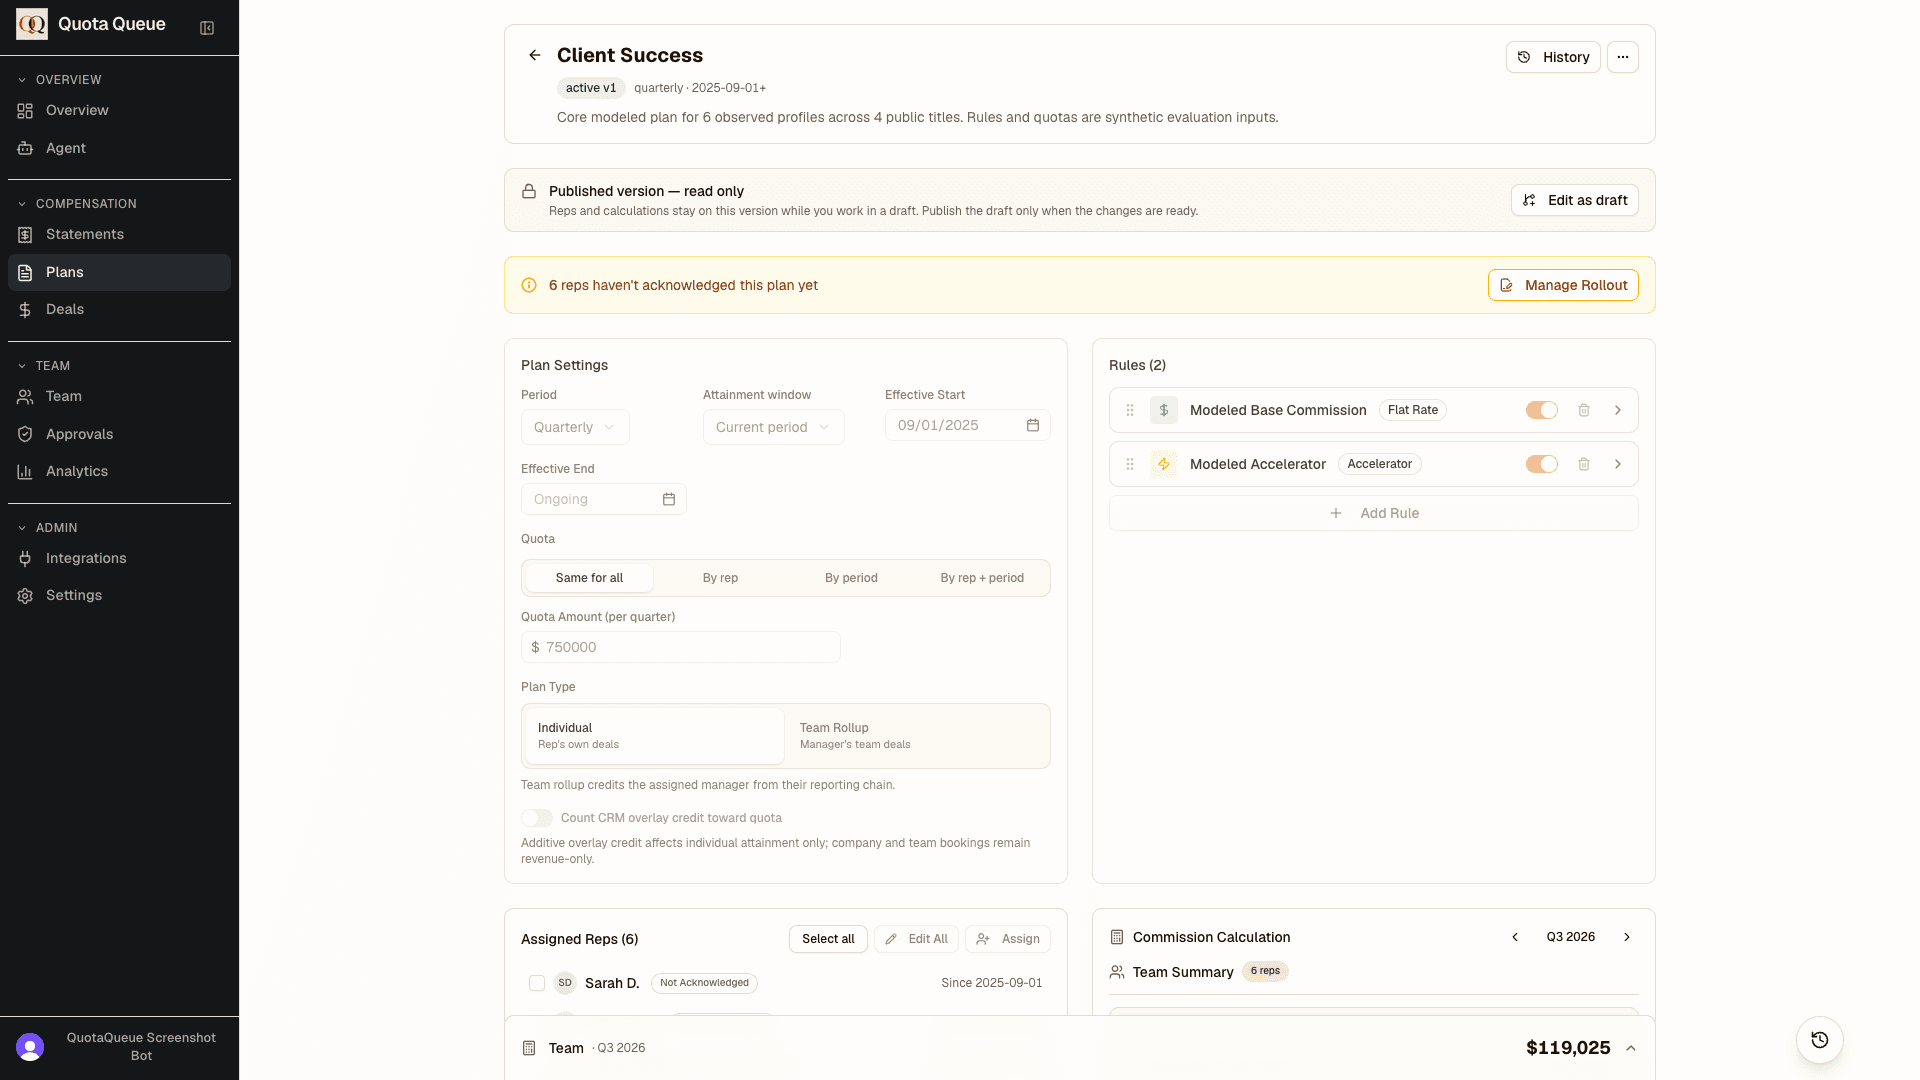Screen dimensions: 1920x1080
Task: Switch quota mode to By period
Action: 851,578
